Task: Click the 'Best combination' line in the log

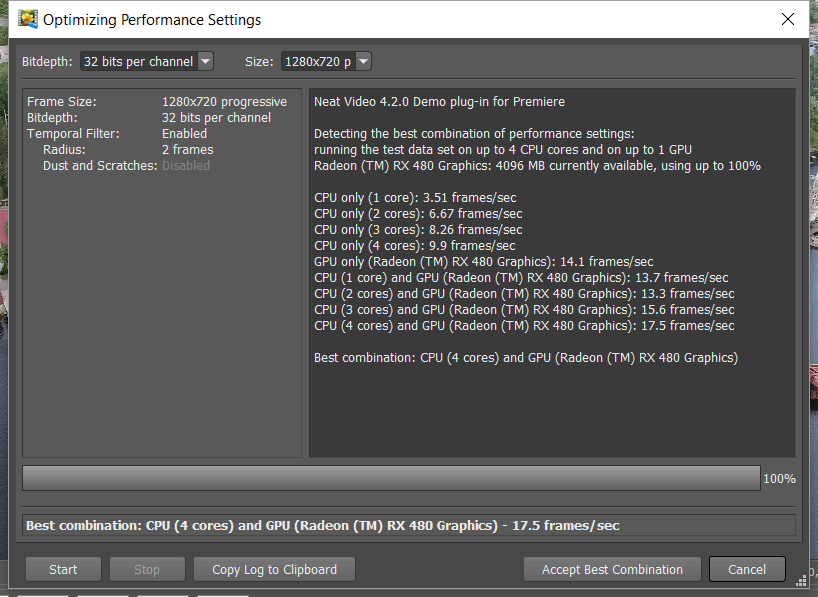Action: tap(526, 358)
